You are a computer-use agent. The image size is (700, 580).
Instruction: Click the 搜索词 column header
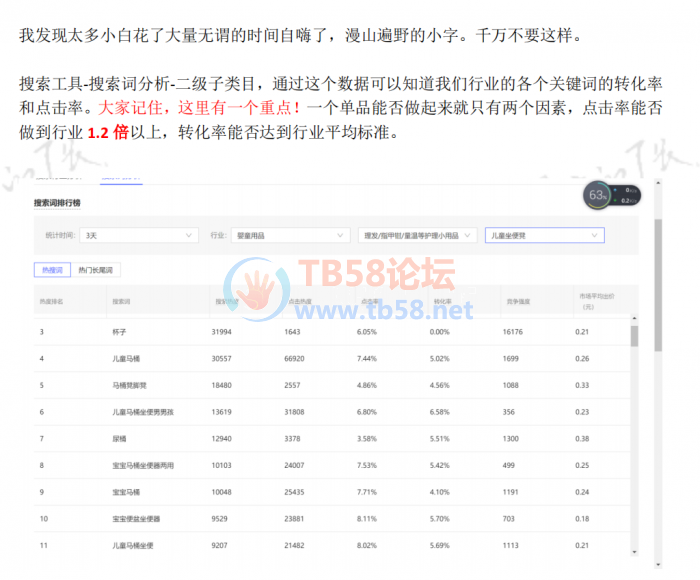(x=121, y=301)
